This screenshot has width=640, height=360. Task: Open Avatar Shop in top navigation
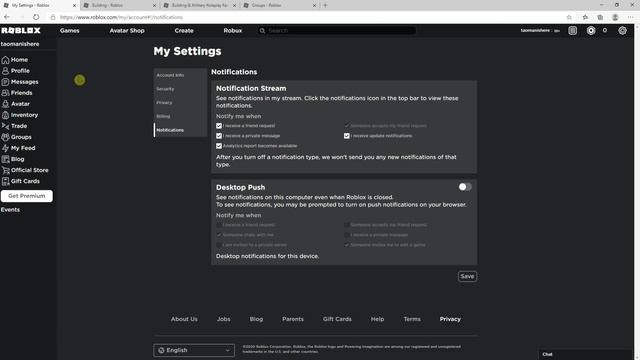coord(127,31)
